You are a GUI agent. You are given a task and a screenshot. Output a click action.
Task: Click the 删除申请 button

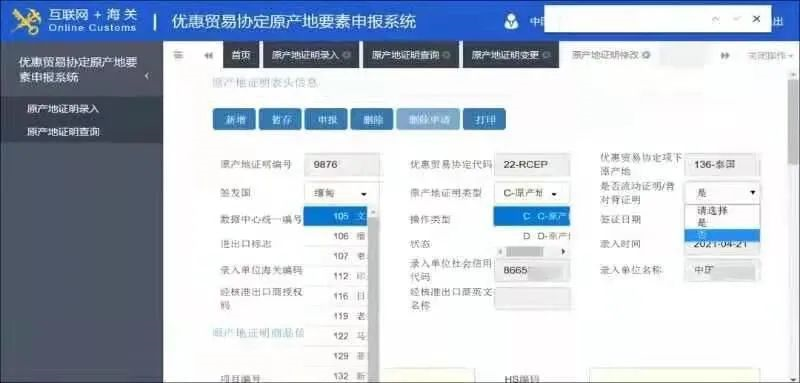tap(428, 119)
